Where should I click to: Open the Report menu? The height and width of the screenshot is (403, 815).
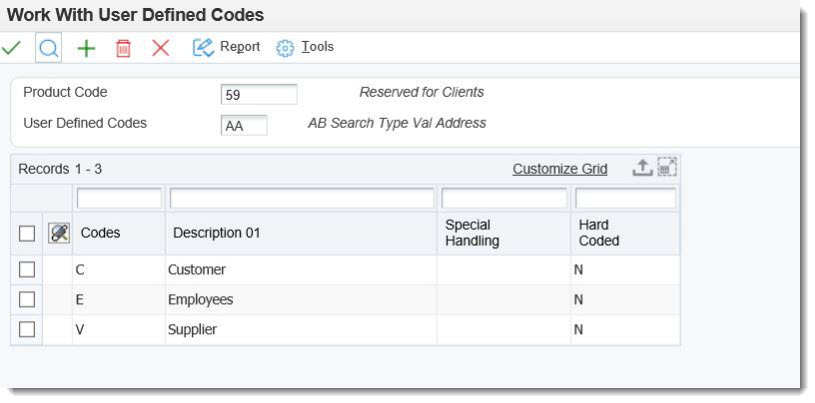tap(227, 47)
